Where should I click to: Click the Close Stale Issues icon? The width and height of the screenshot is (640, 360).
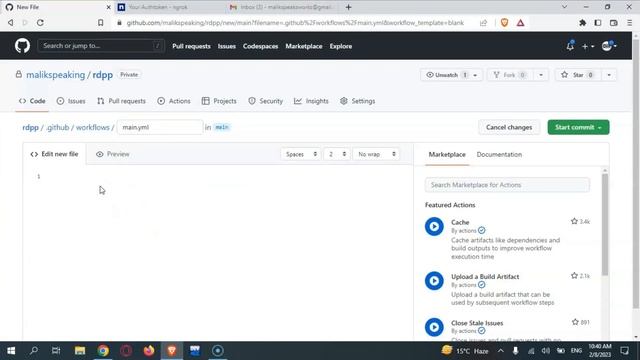[x=434, y=327]
